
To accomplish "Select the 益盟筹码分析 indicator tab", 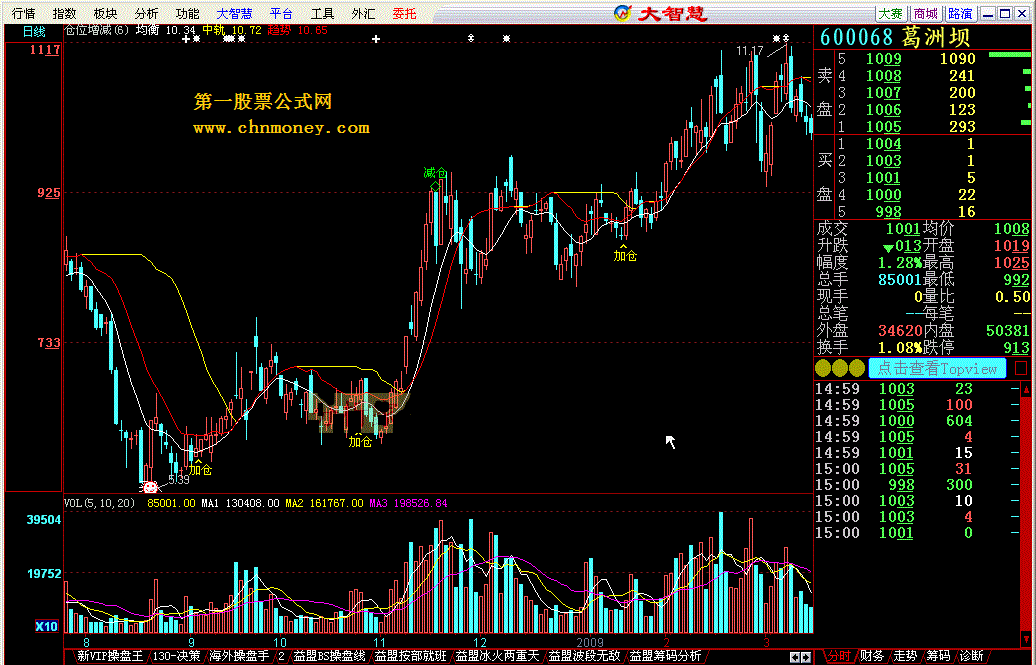I will click(665, 656).
